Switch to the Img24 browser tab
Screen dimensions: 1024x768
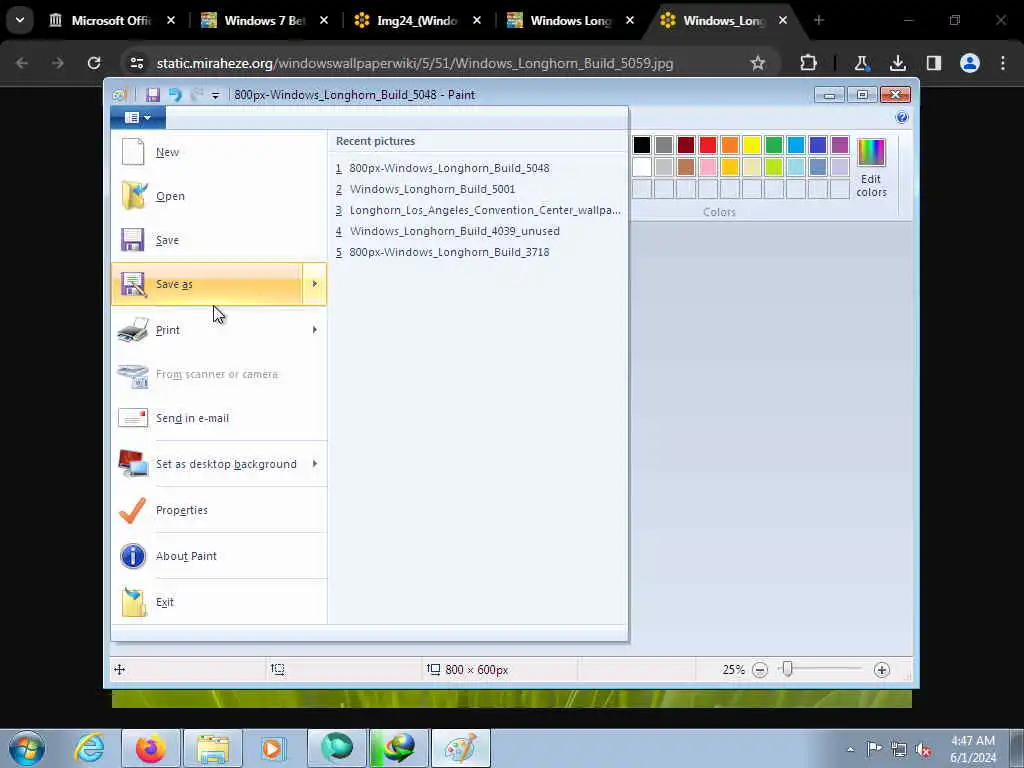(418, 21)
